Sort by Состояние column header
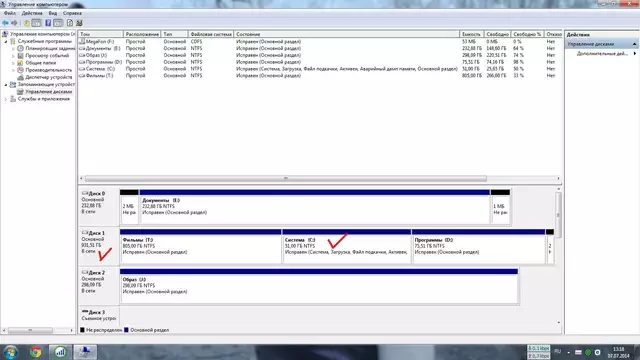The height and width of the screenshot is (360, 640). [x=347, y=34]
